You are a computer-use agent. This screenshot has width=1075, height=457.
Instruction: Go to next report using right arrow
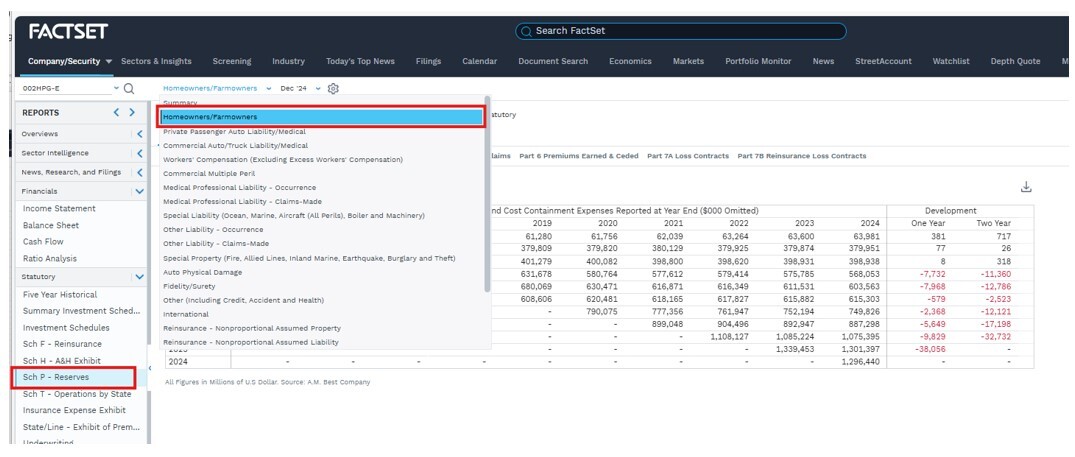[x=132, y=112]
